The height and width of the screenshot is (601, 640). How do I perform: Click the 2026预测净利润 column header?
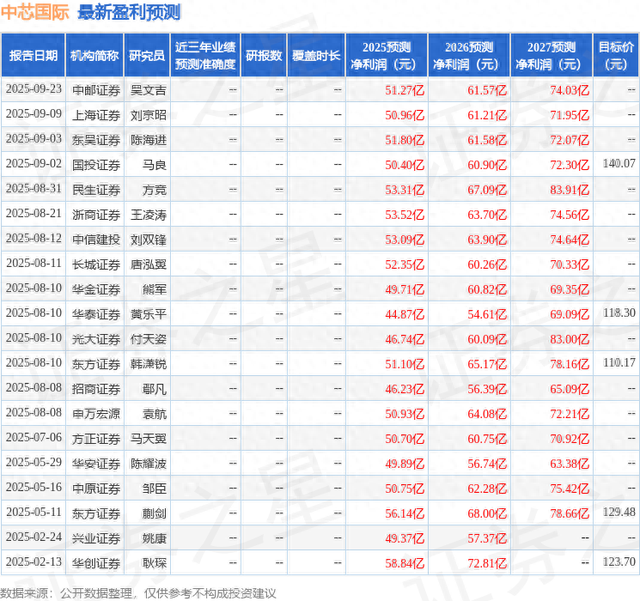click(x=469, y=56)
